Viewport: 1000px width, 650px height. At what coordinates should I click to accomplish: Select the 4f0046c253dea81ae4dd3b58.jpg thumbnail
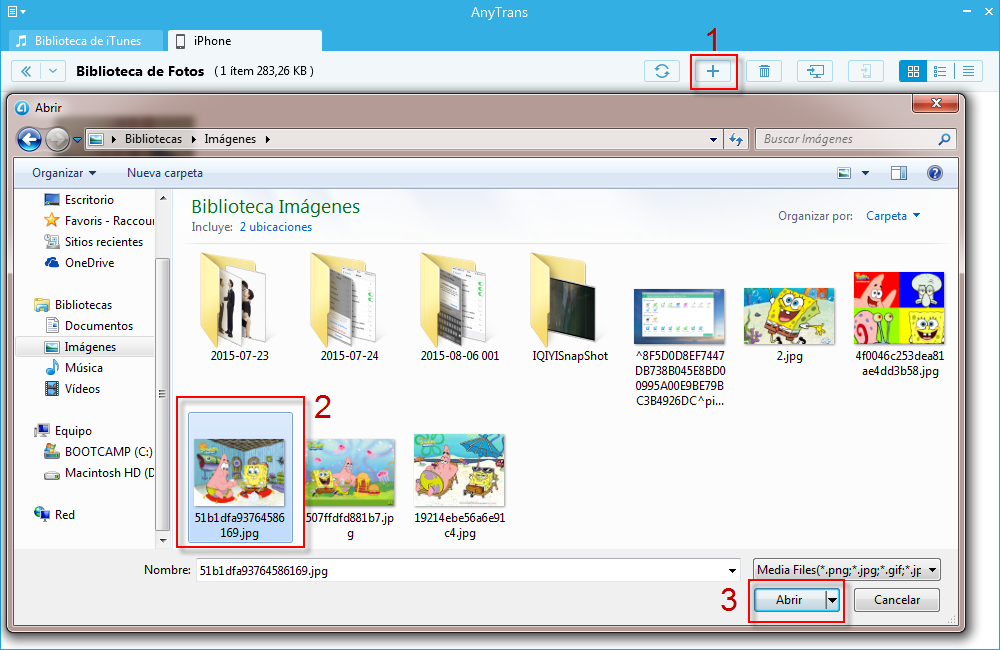(899, 324)
